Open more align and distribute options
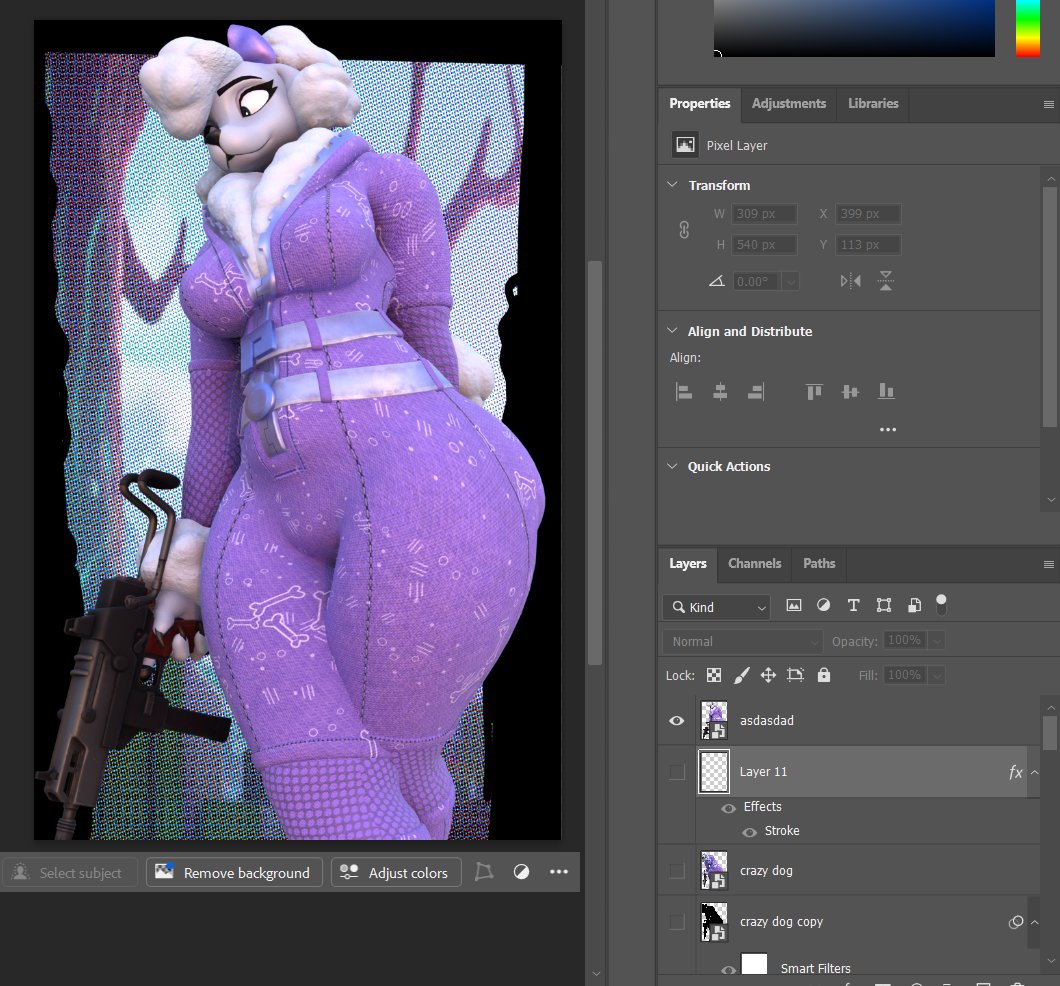The width and height of the screenshot is (1060, 986). click(888, 430)
